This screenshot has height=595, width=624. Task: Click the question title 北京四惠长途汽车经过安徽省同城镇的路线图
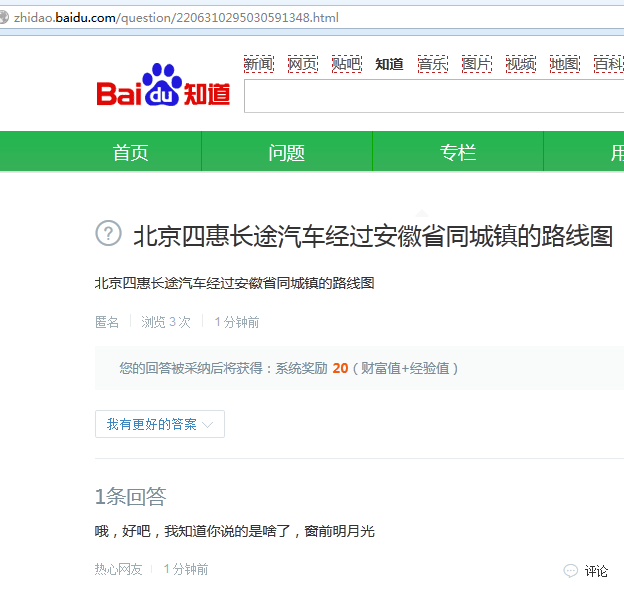373,236
